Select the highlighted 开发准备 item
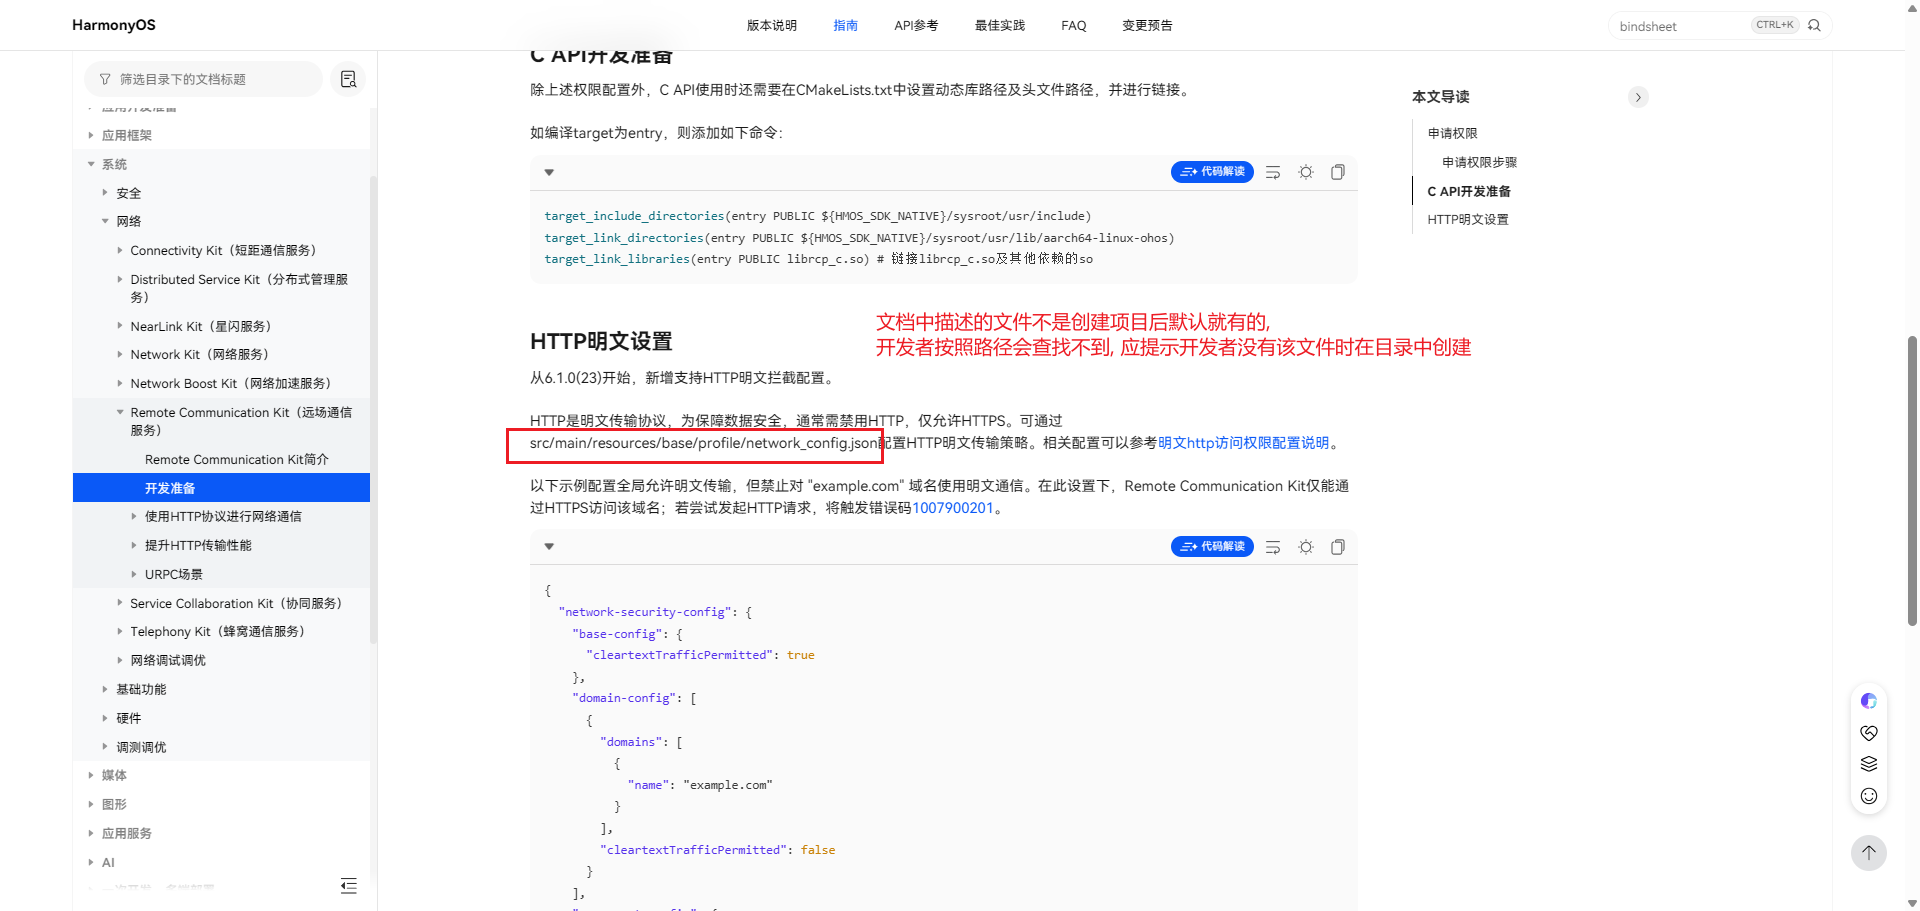 pyautogui.click(x=221, y=487)
